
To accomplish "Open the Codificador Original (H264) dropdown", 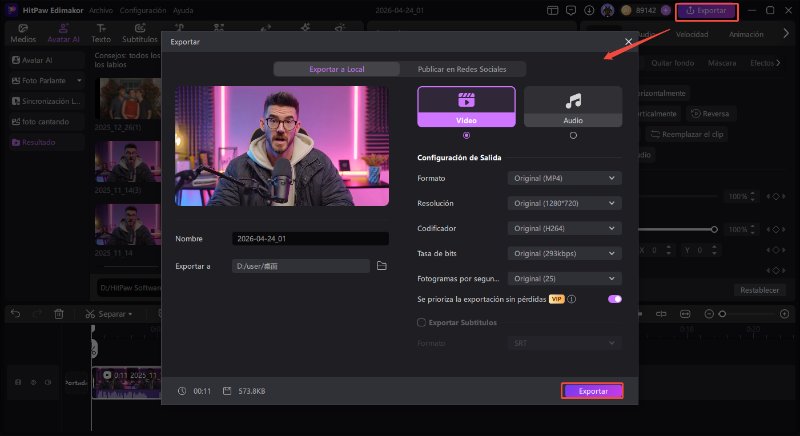I will click(564, 228).
